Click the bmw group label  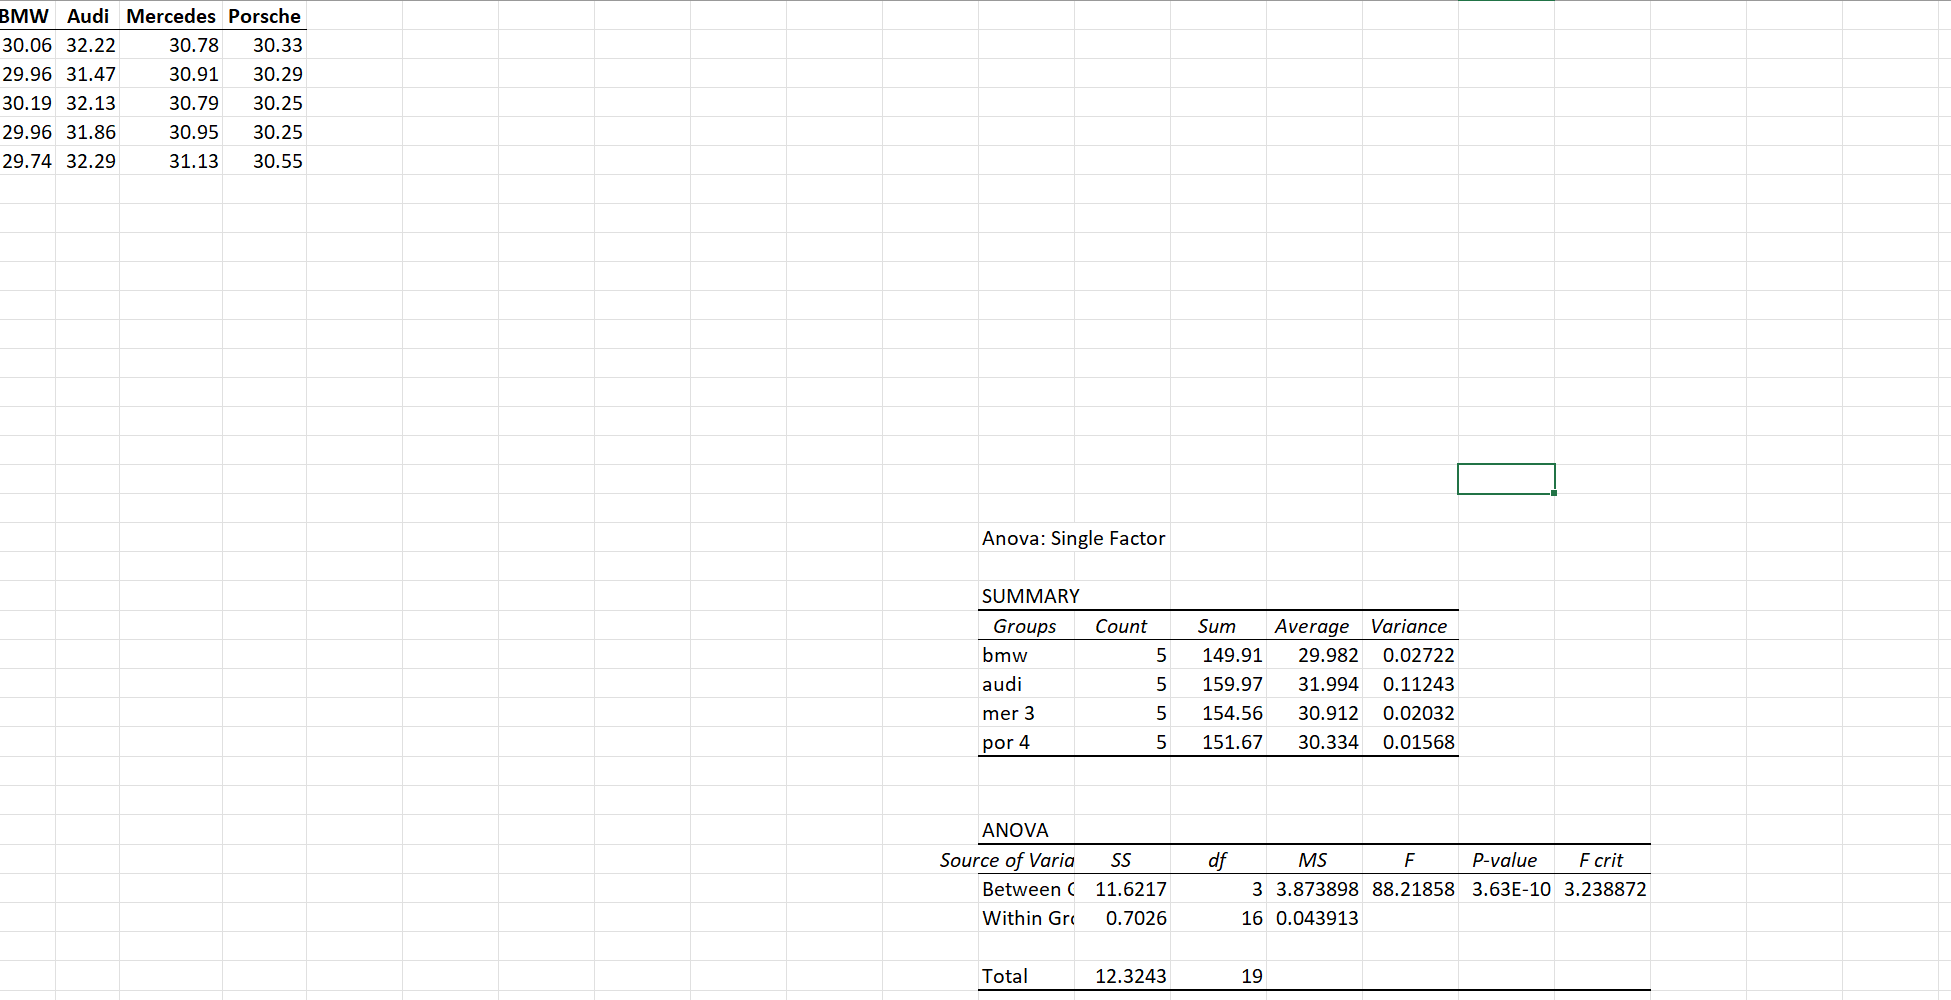coord(1026,655)
